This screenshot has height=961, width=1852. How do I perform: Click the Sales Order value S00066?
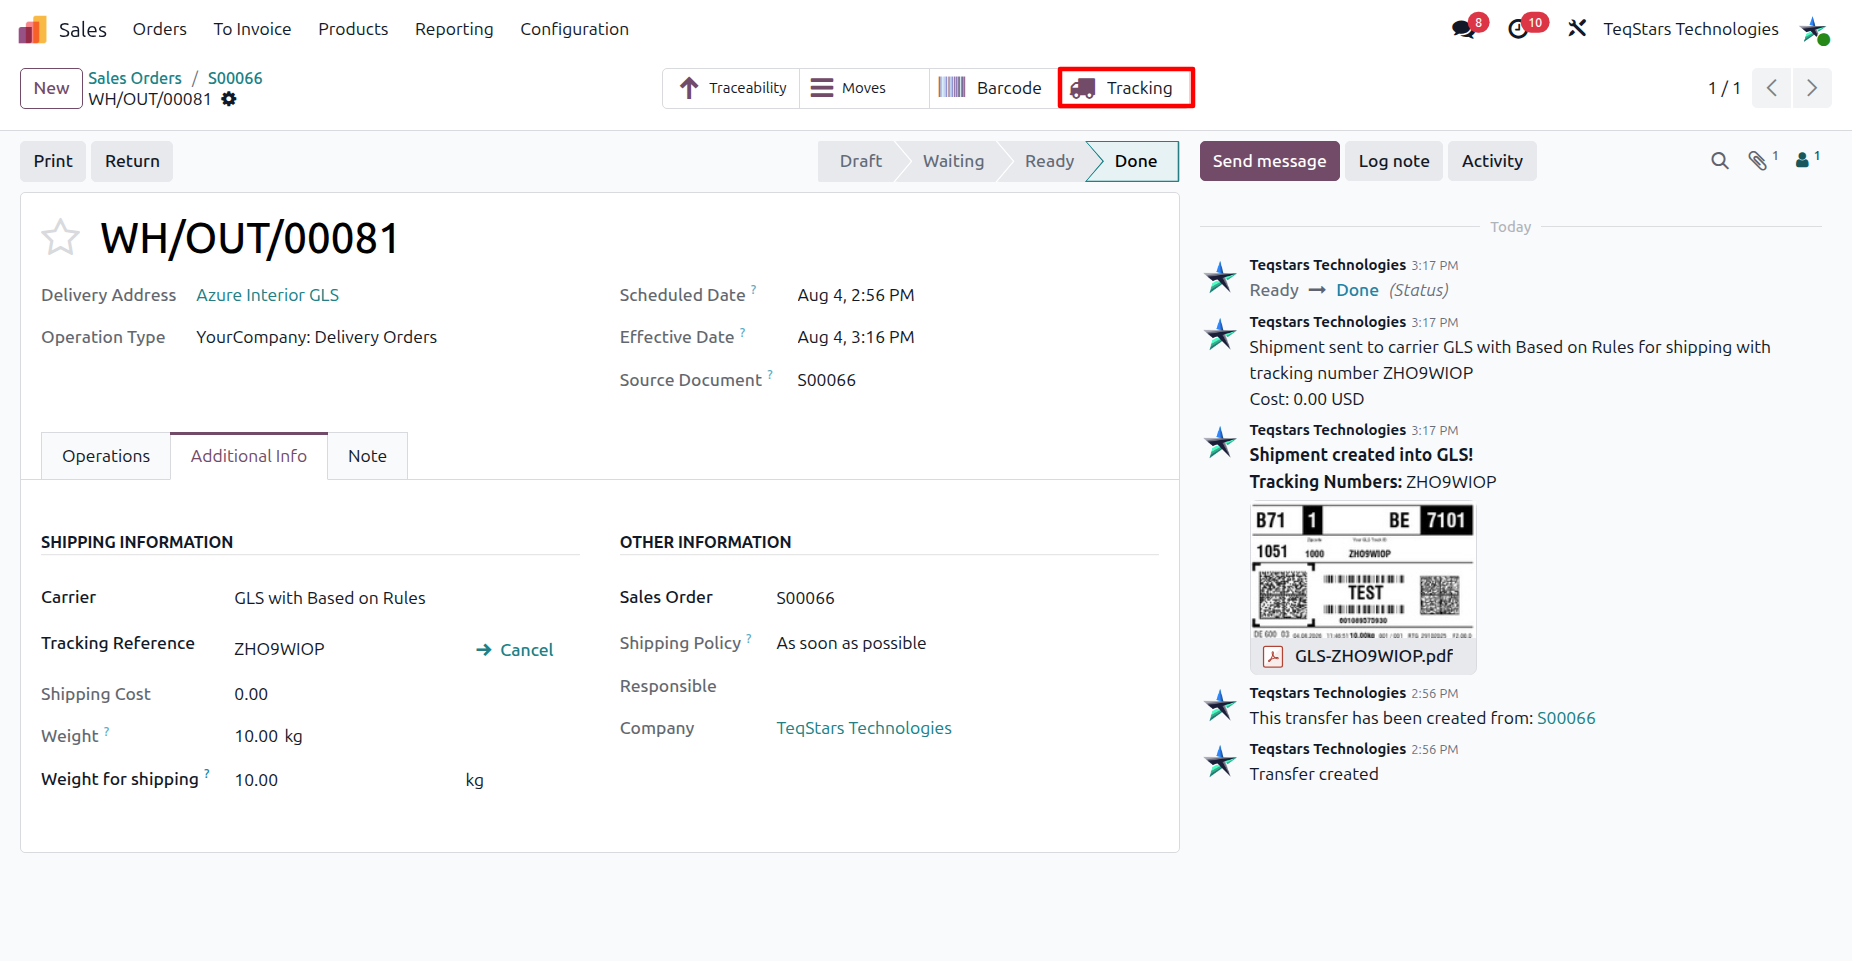805,598
